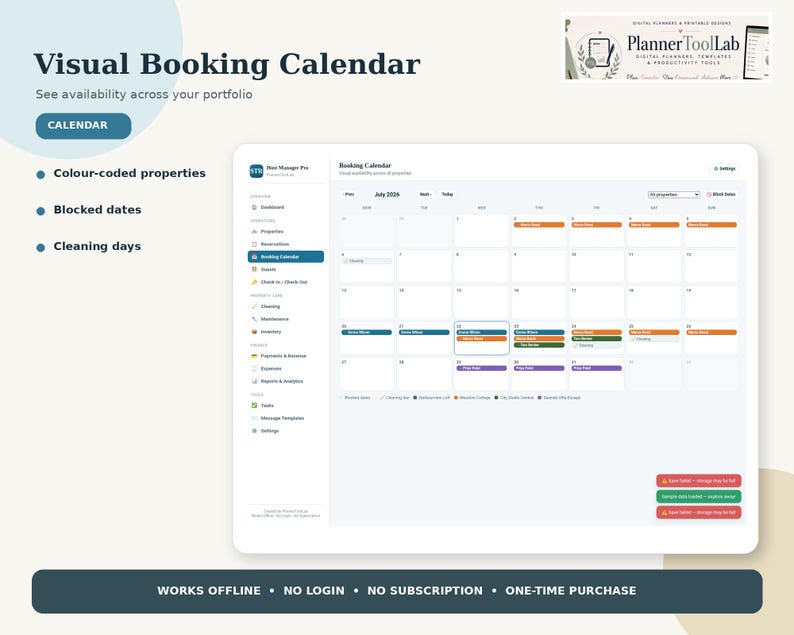Image resolution: width=794 pixels, height=635 pixels.
Task: Click the green City Studio Central legend swatch
Action: 496,398
